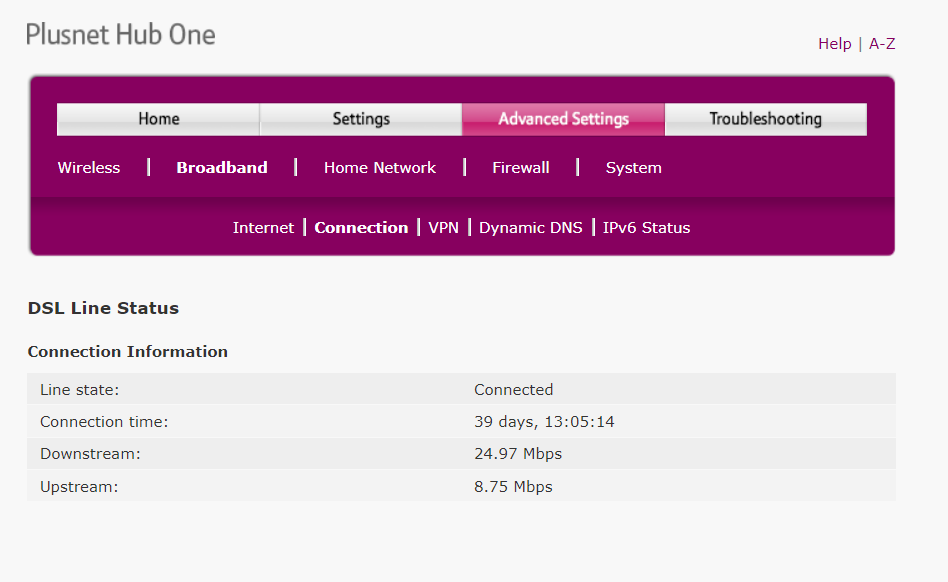View the IPv6 Status page
Viewport: 948px width, 582px height.
(x=646, y=228)
